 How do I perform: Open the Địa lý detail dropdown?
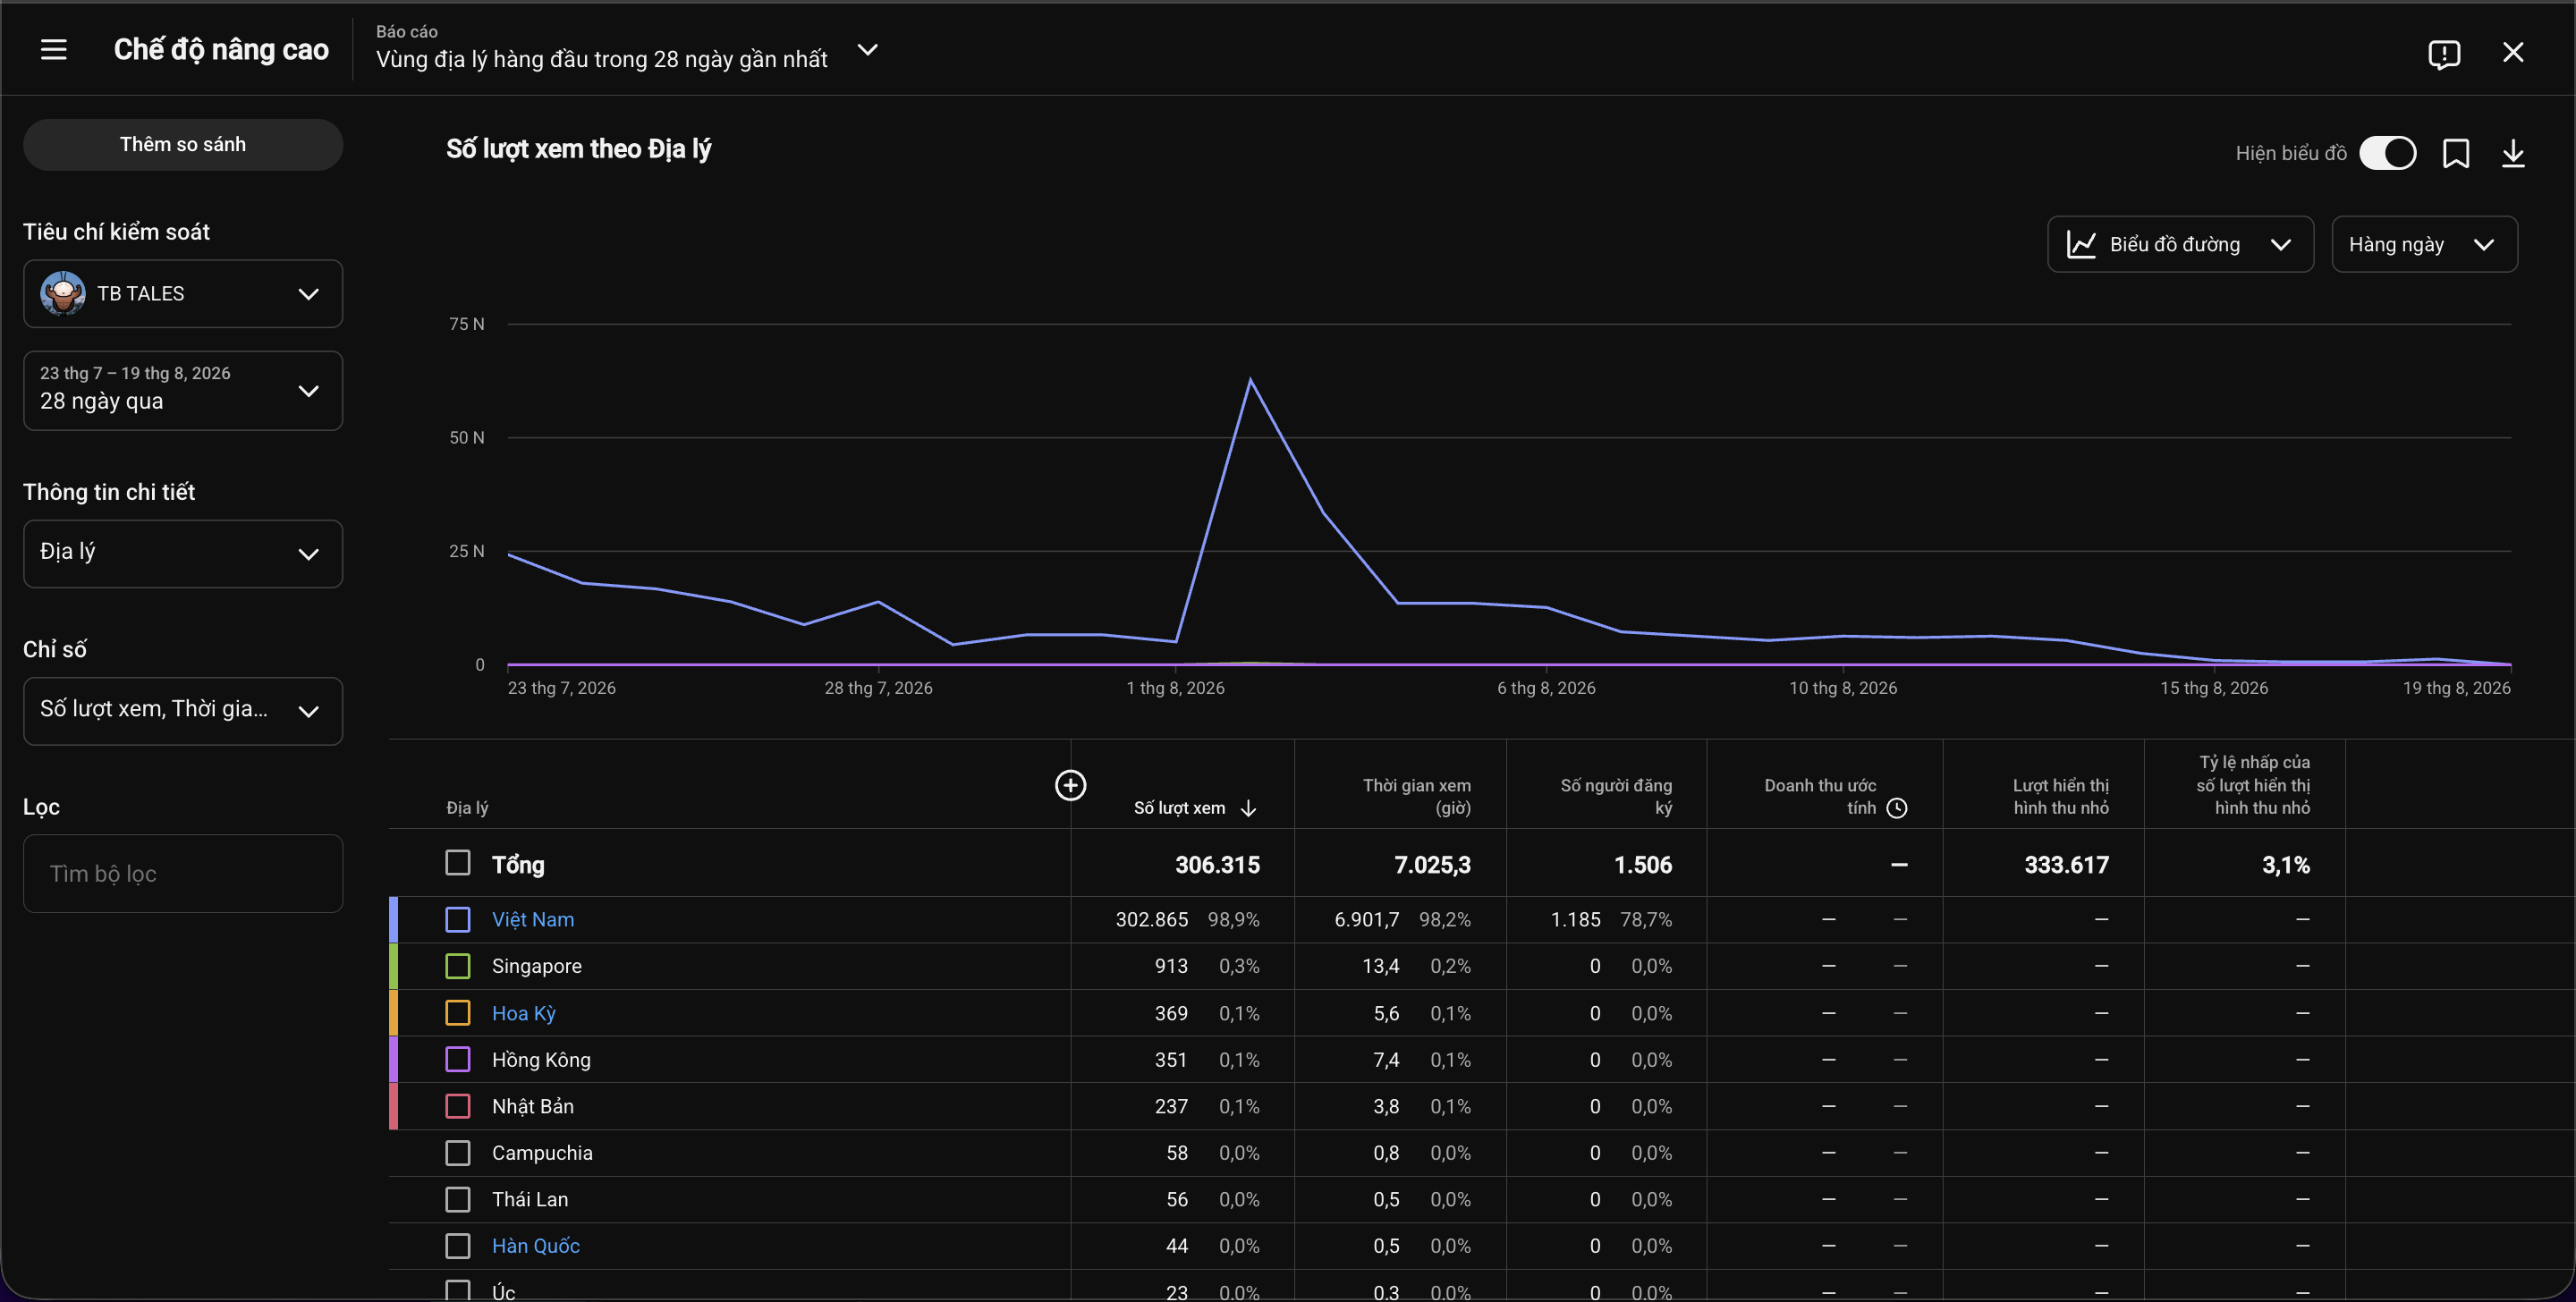point(183,553)
